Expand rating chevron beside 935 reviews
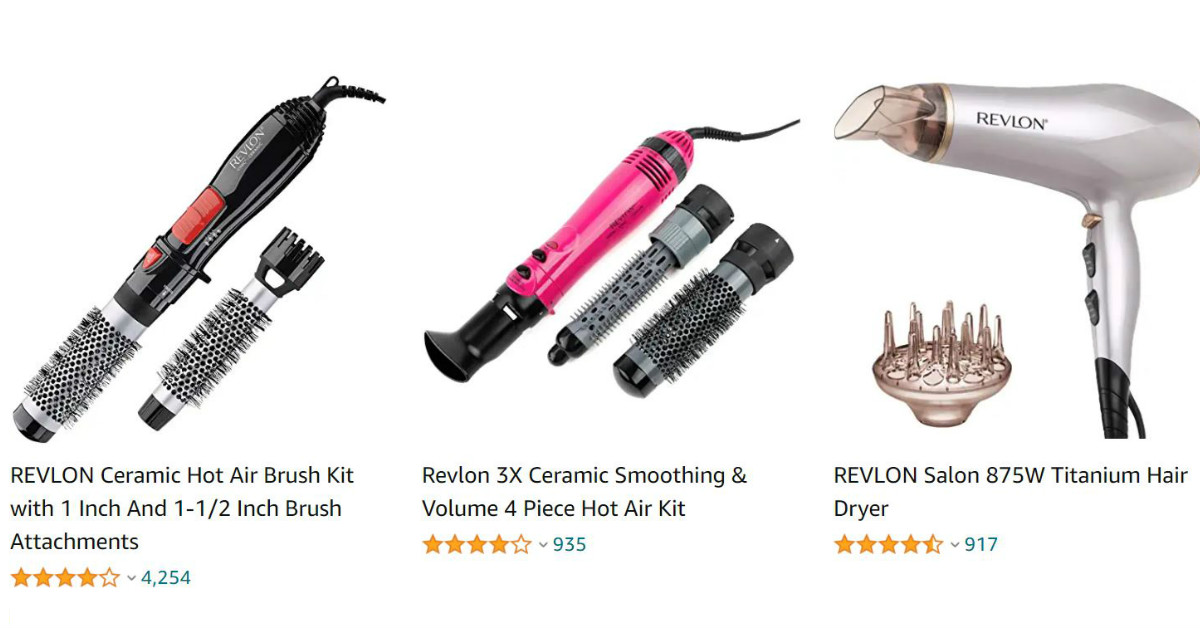1200x630 pixels. tap(543, 545)
